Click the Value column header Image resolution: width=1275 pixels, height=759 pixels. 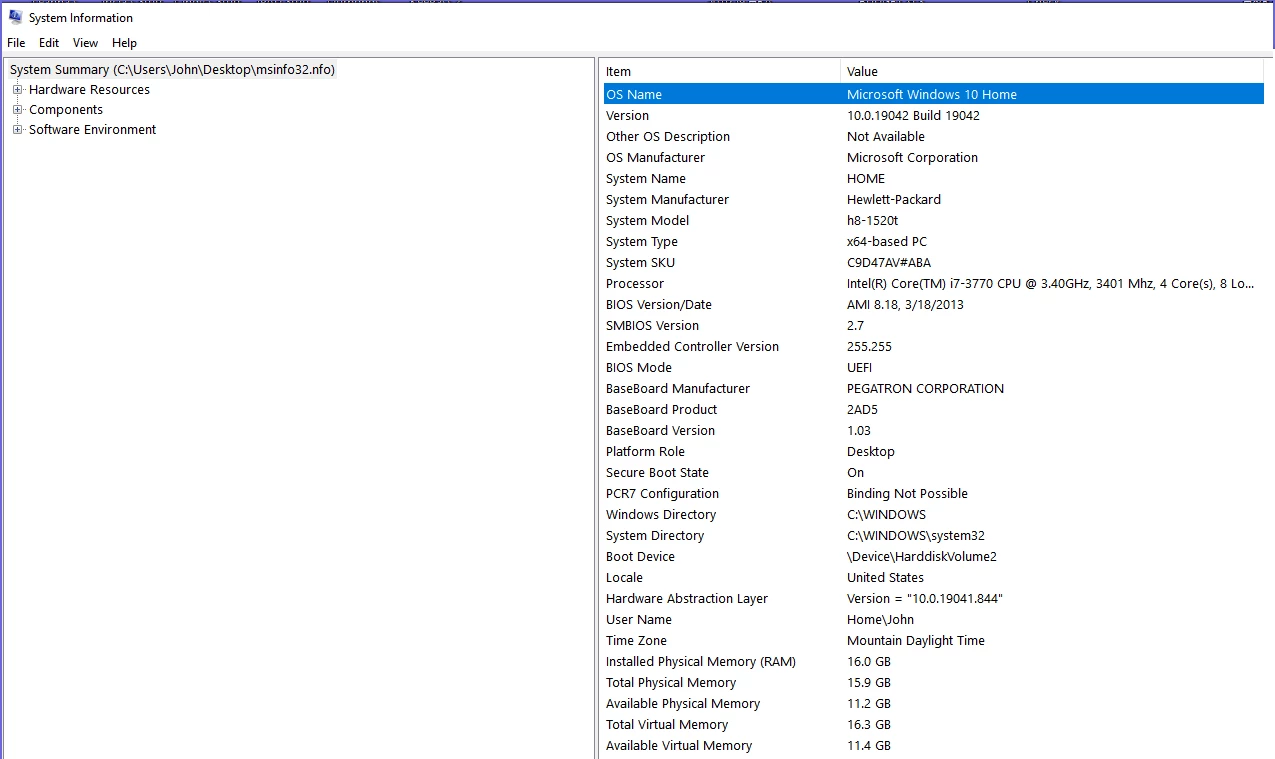tap(1052, 72)
